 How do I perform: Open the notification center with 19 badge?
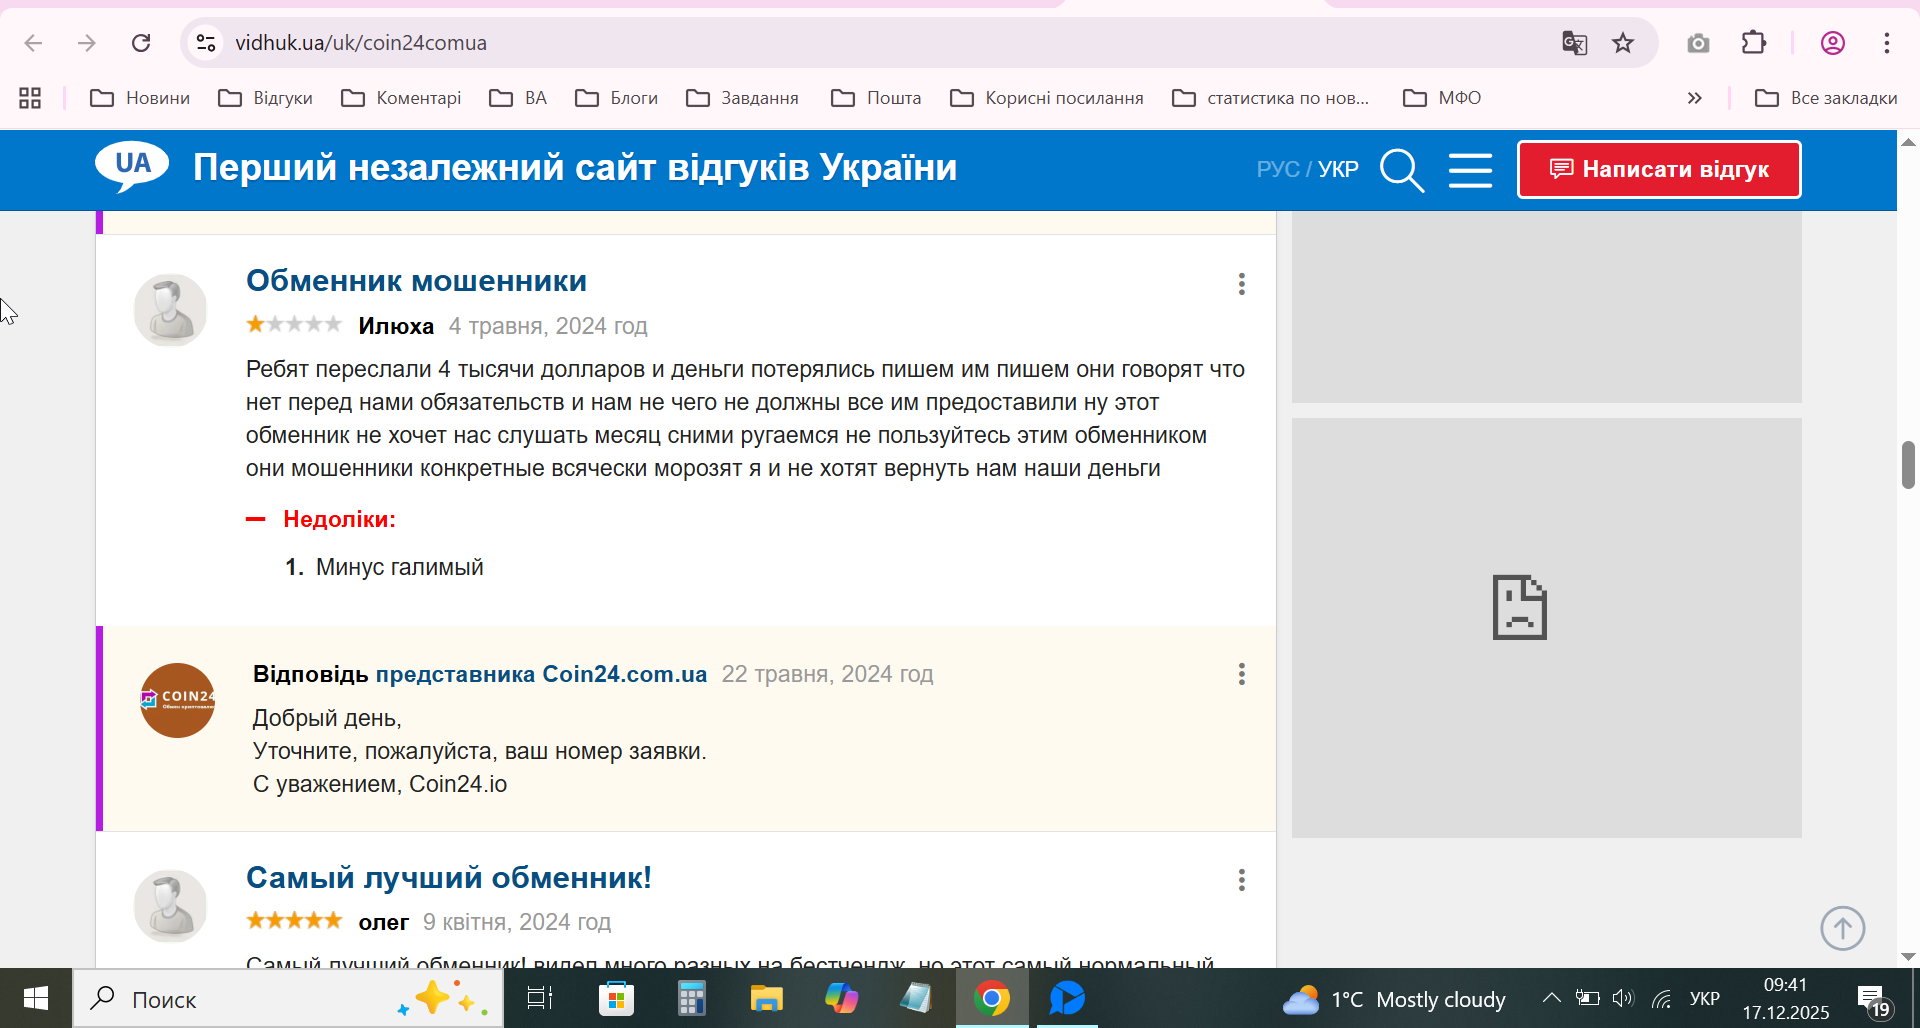tap(1873, 999)
